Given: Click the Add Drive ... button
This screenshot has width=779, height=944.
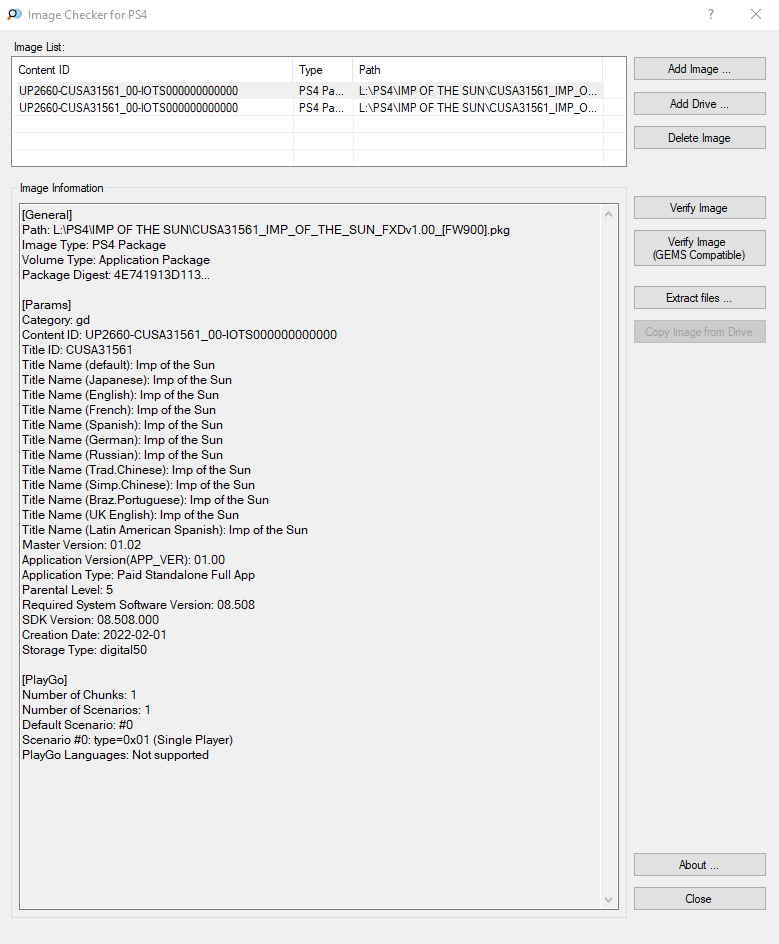Looking at the screenshot, I should click(700, 104).
